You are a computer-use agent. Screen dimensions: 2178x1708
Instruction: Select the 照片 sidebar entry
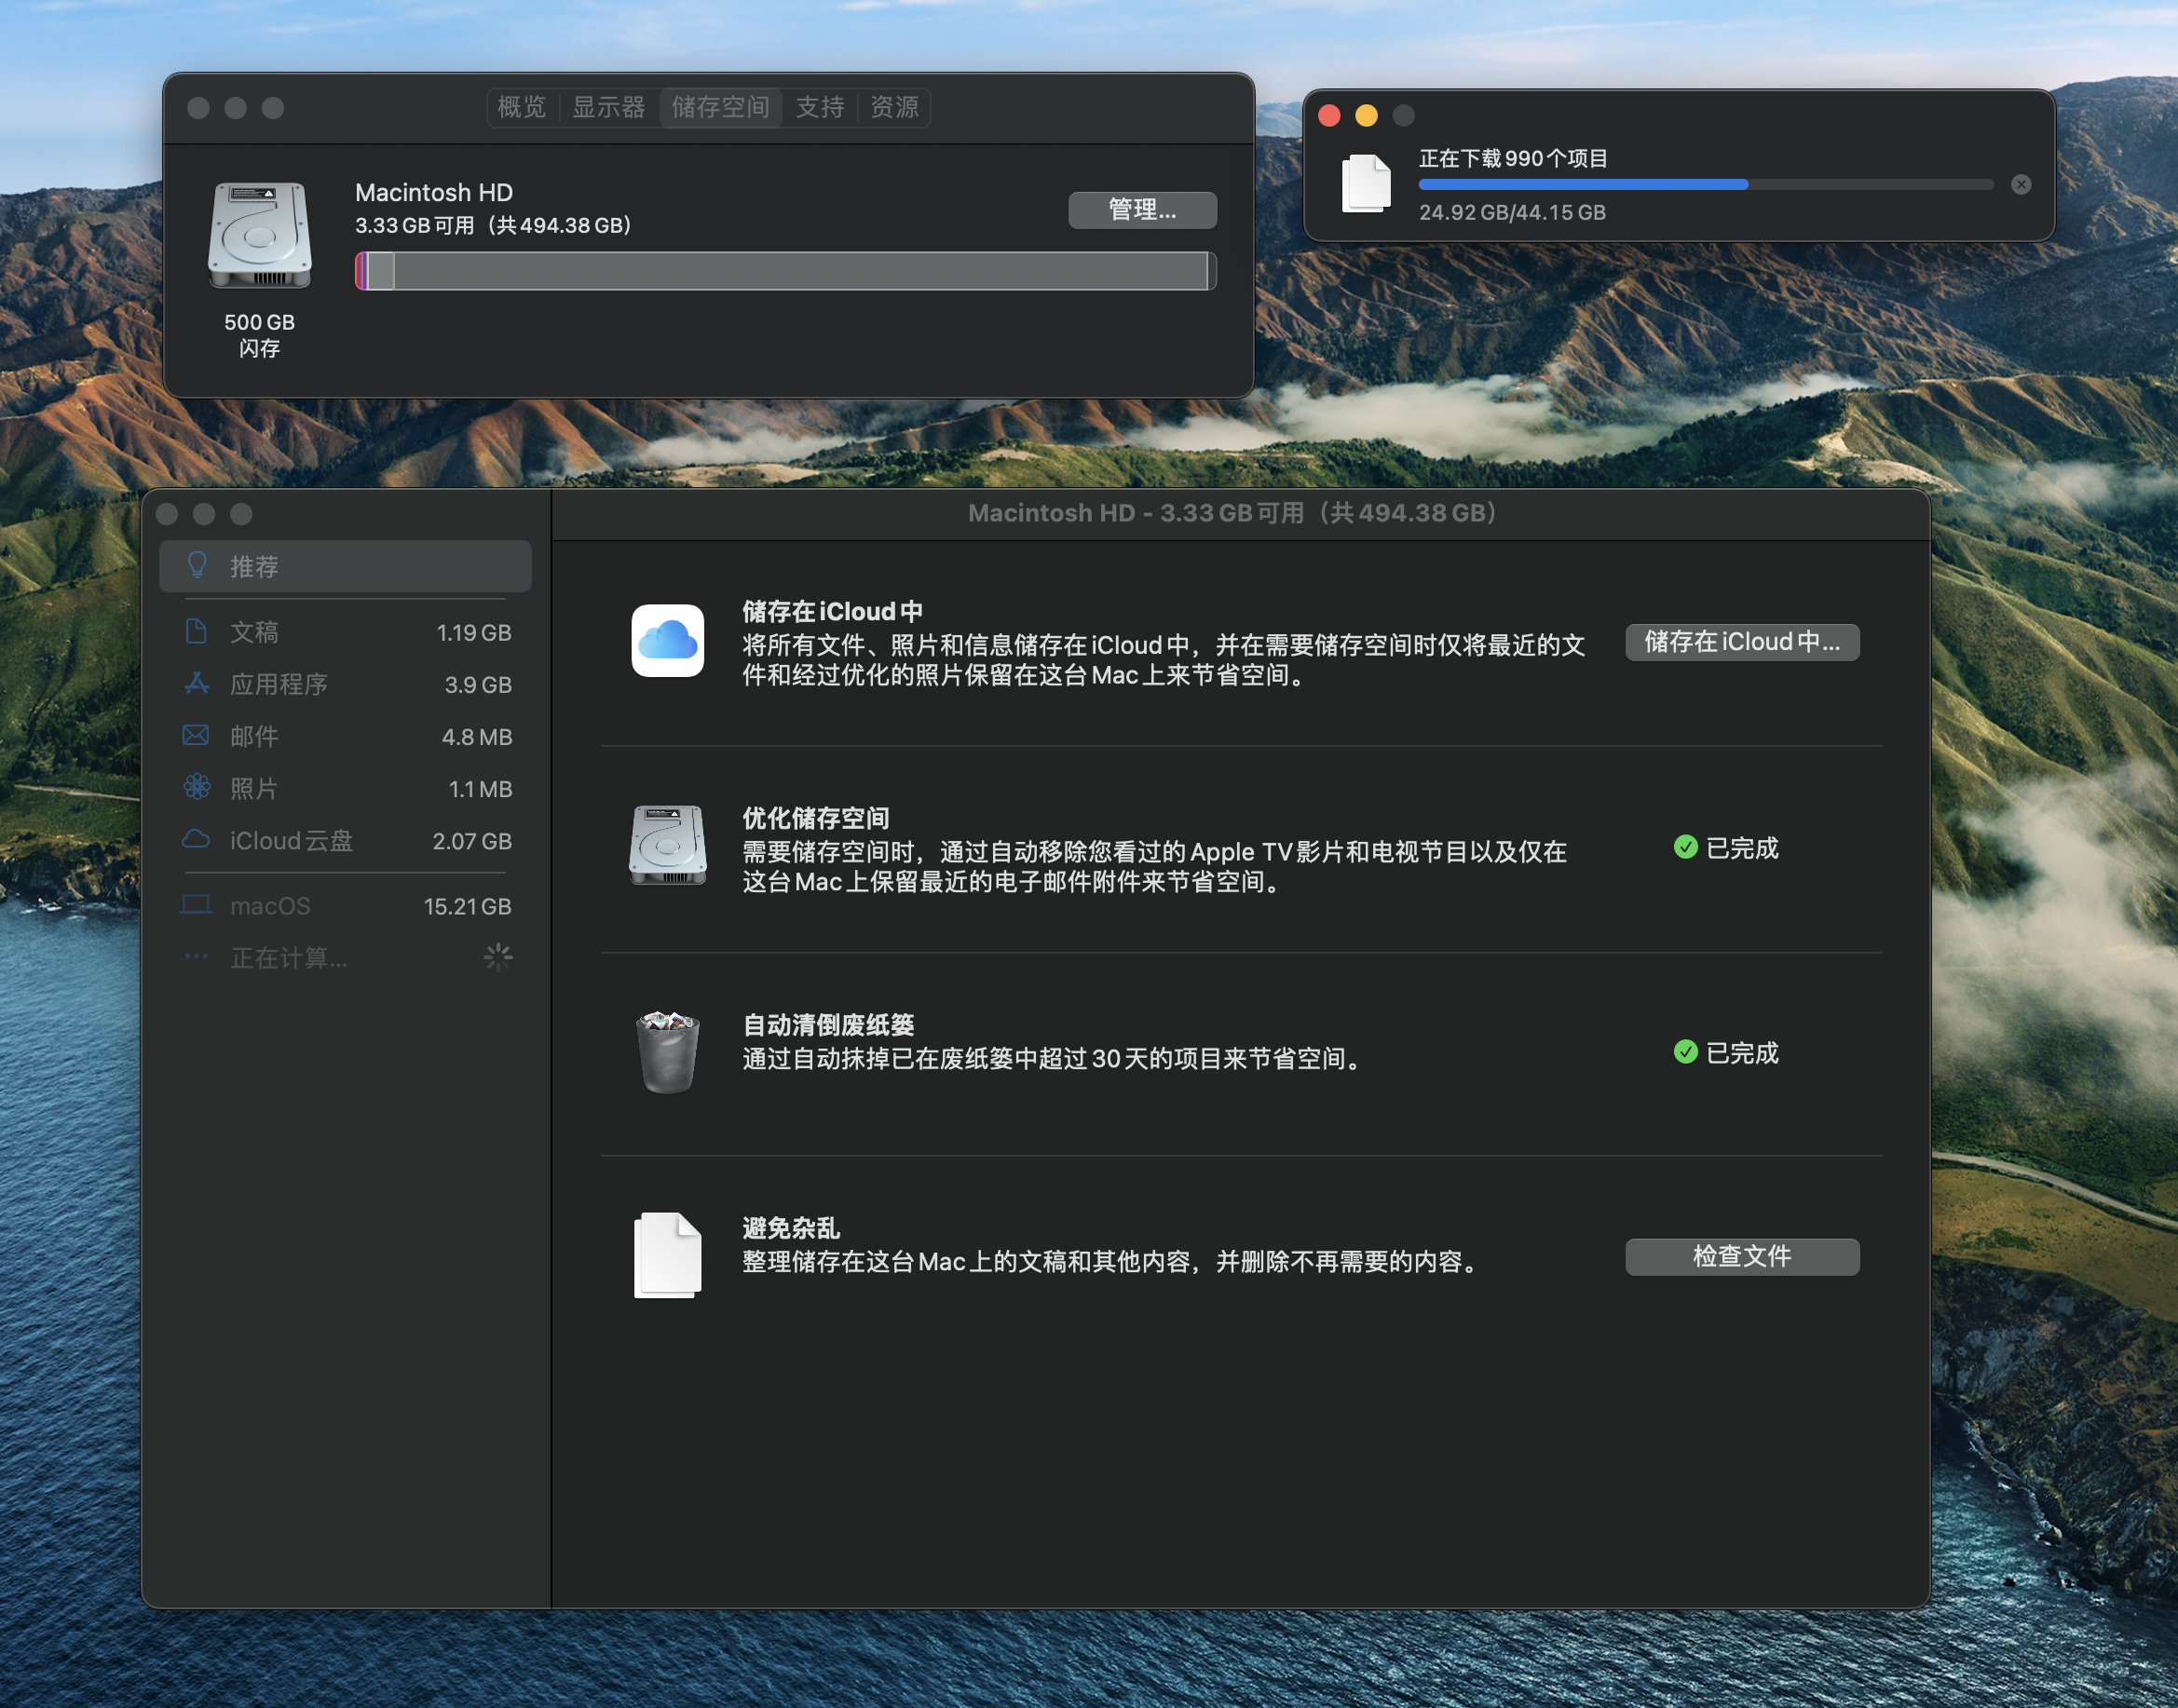(345, 789)
